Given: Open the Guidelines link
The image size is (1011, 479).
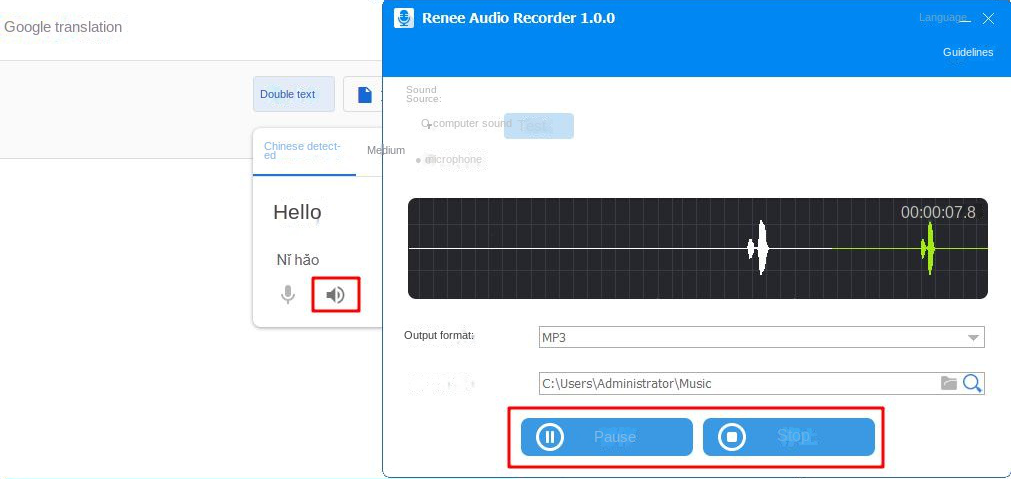Looking at the screenshot, I should click(x=967, y=52).
